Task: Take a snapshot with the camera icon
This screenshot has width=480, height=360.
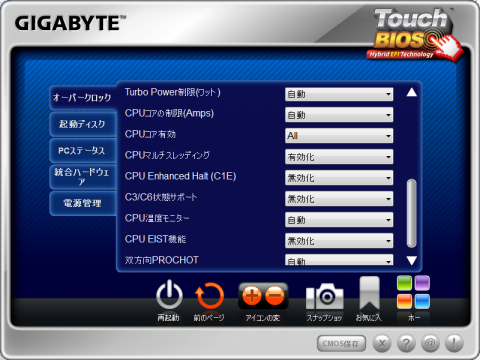Action: pyautogui.click(x=324, y=296)
